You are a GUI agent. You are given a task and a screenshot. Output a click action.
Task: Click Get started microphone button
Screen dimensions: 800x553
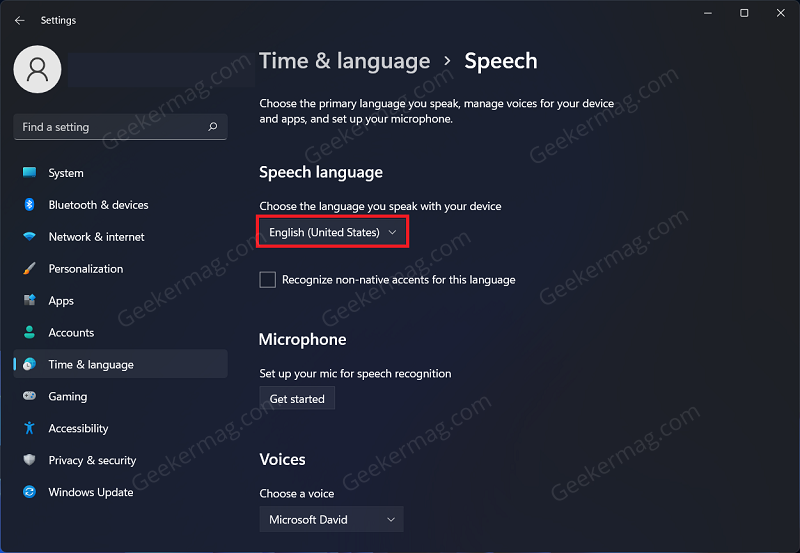(x=297, y=398)
